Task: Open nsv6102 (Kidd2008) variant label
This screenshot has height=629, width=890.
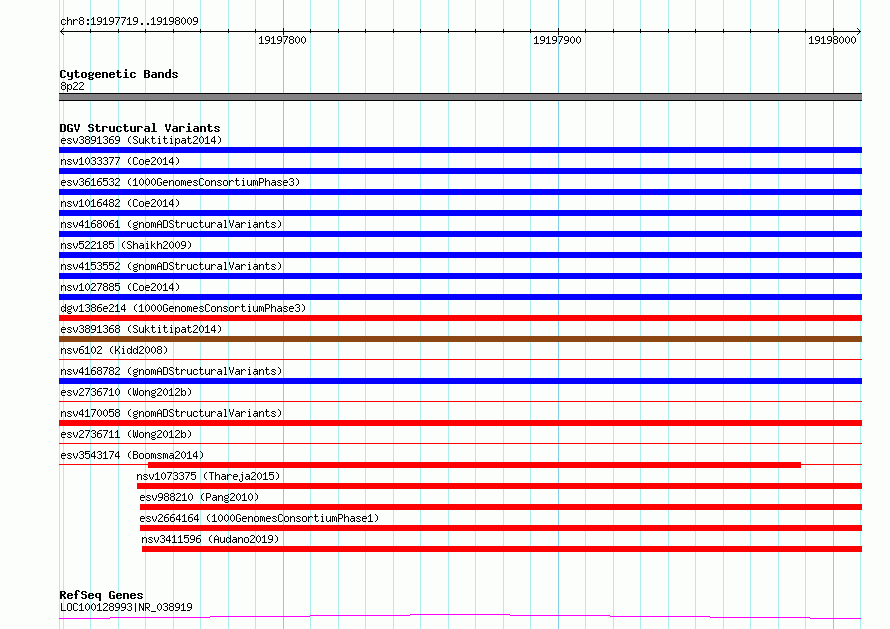Action: click(114, 350)
